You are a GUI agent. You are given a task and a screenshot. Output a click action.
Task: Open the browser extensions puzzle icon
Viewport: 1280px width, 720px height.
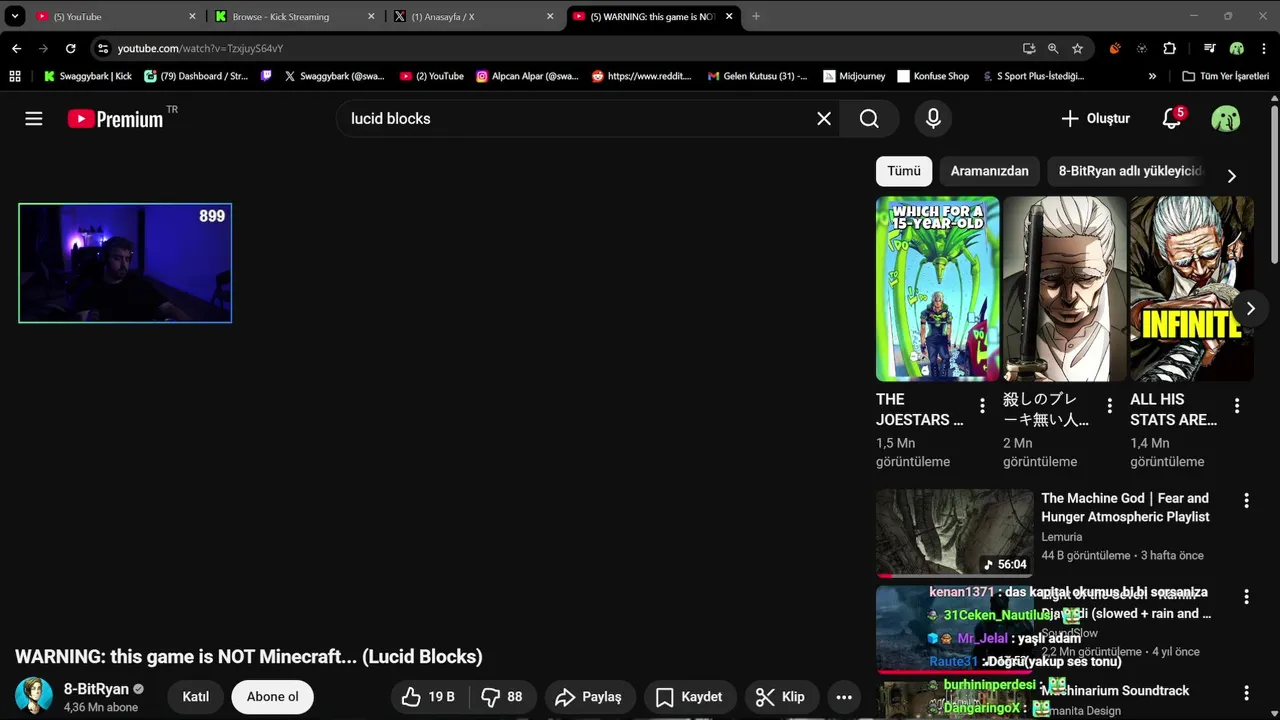tap(1170, 48)
